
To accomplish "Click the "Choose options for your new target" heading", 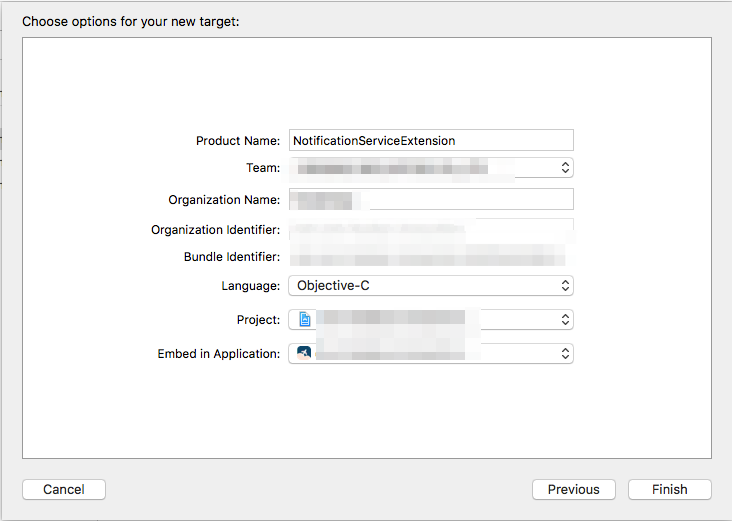I will 131,20.
